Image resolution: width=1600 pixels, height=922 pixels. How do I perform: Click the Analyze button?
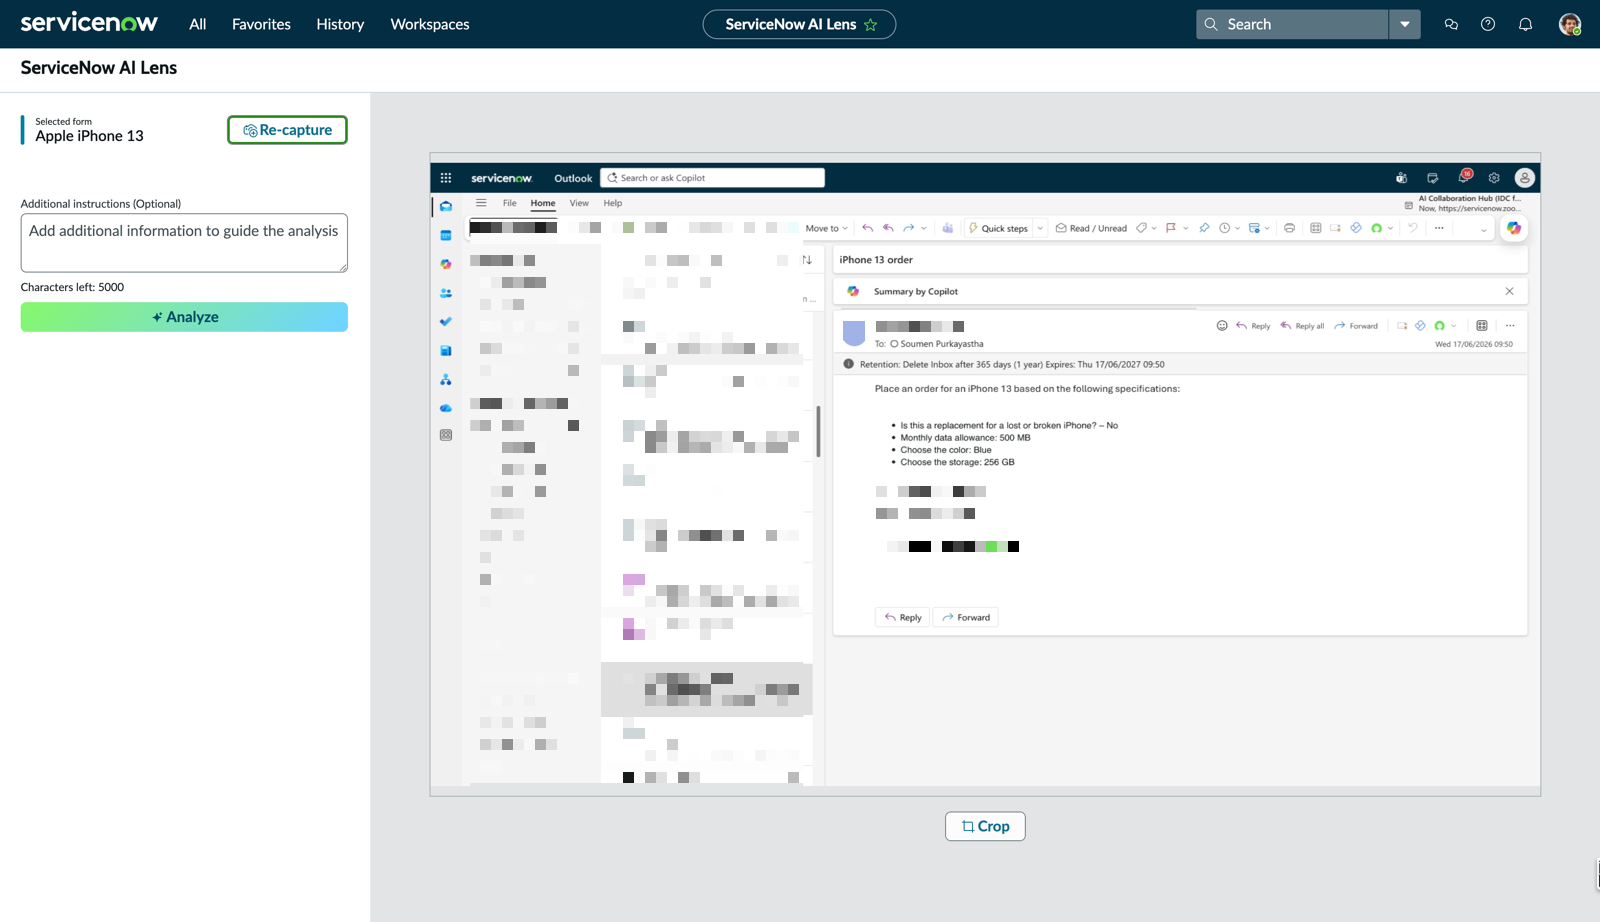point(184,317)
